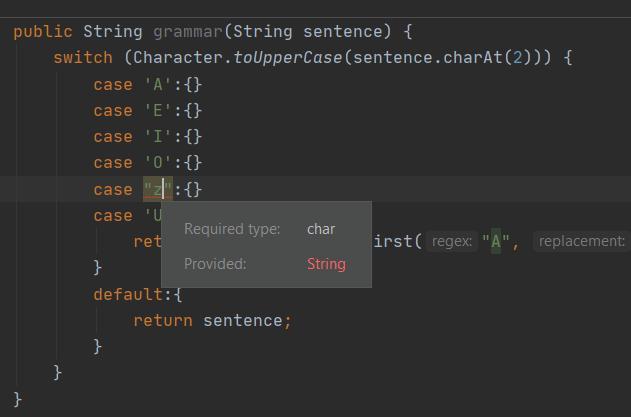Click the default keyword
Image resolution: width=631 pixels, height=417 pixels.
click(128, 294)
